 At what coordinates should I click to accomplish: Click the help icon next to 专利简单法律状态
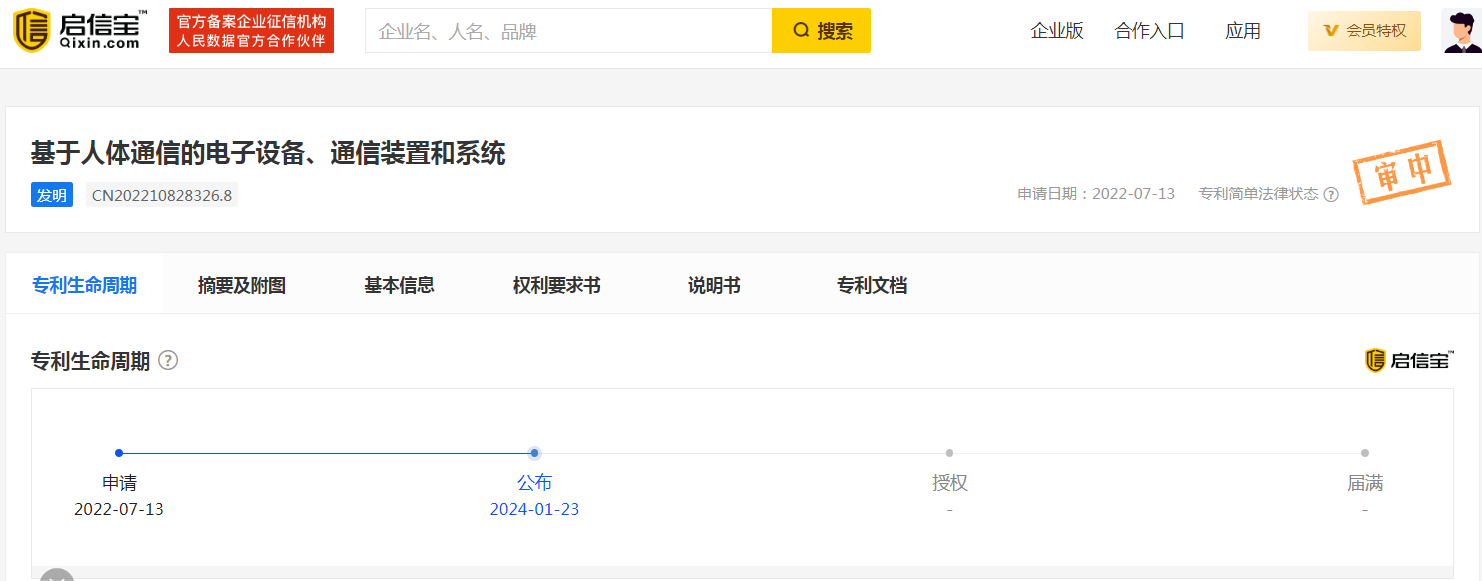(1331, 195)
